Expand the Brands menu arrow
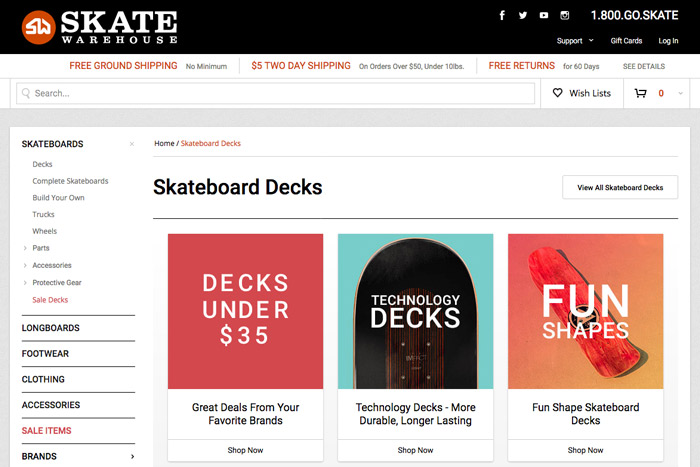Image resolution: width=700 pixels, height=467 pixels. click(132, 457)
